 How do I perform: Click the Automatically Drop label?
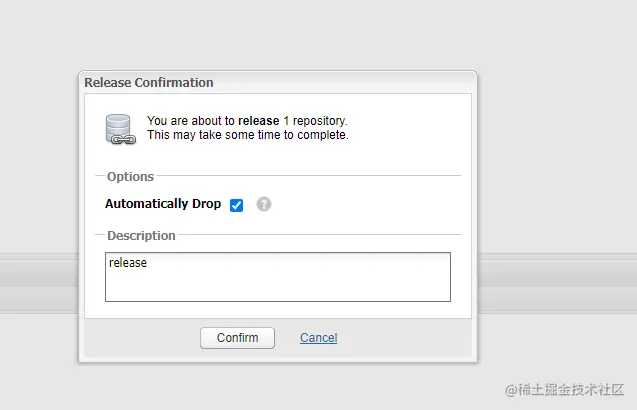click(x=163, y=204)
